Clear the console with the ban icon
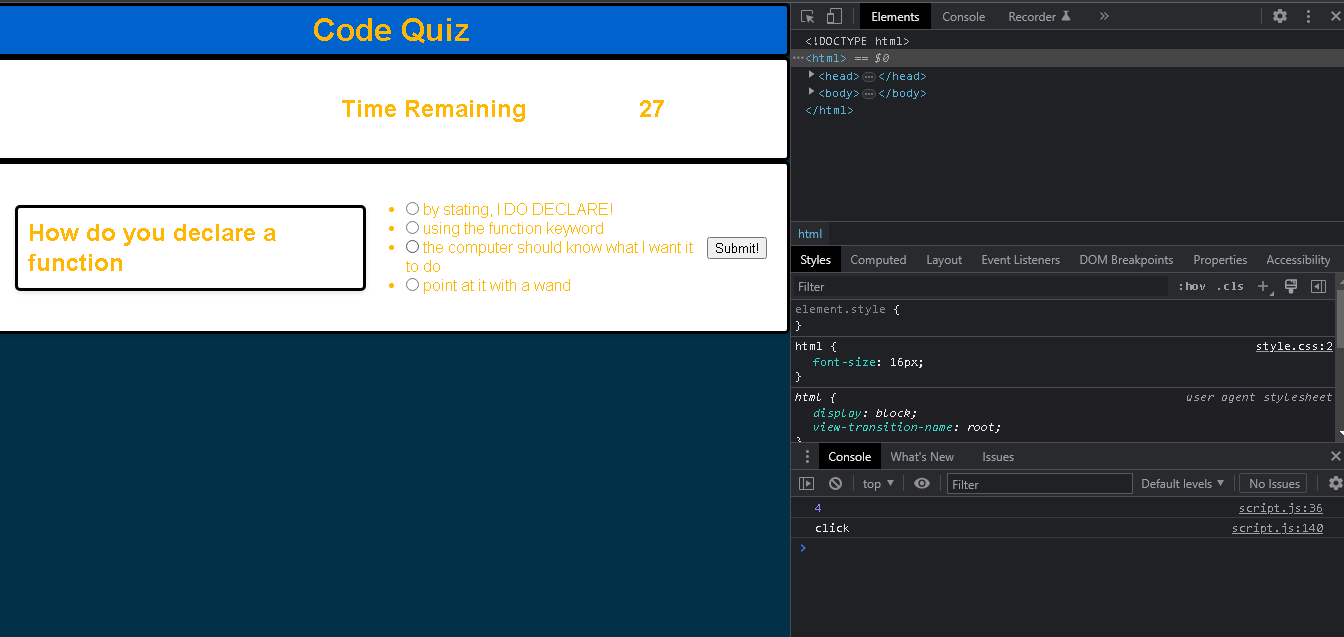 (x=835, y=483)
